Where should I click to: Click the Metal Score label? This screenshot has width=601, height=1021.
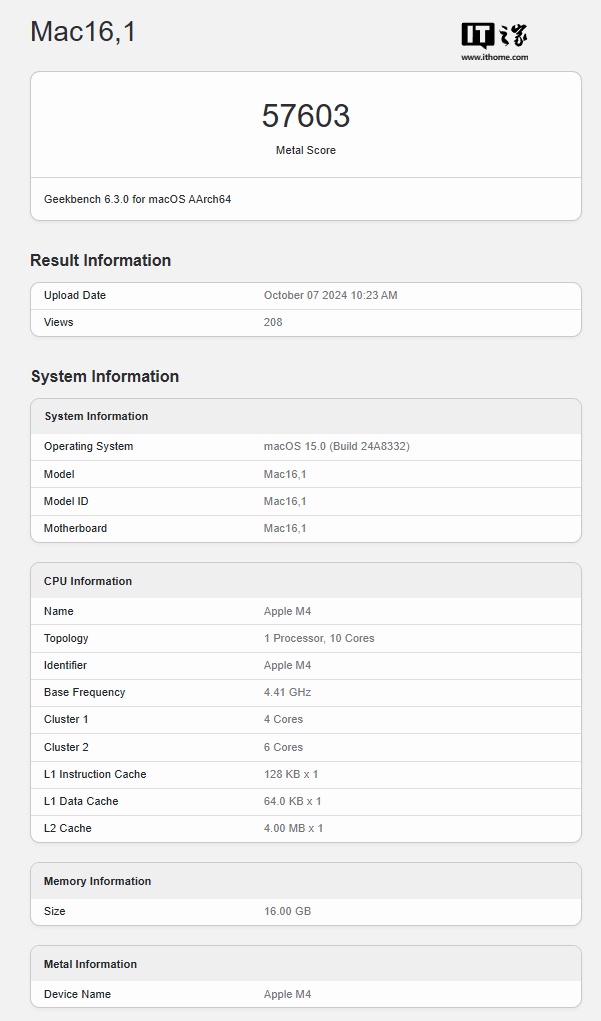click(x=306, y=150)
